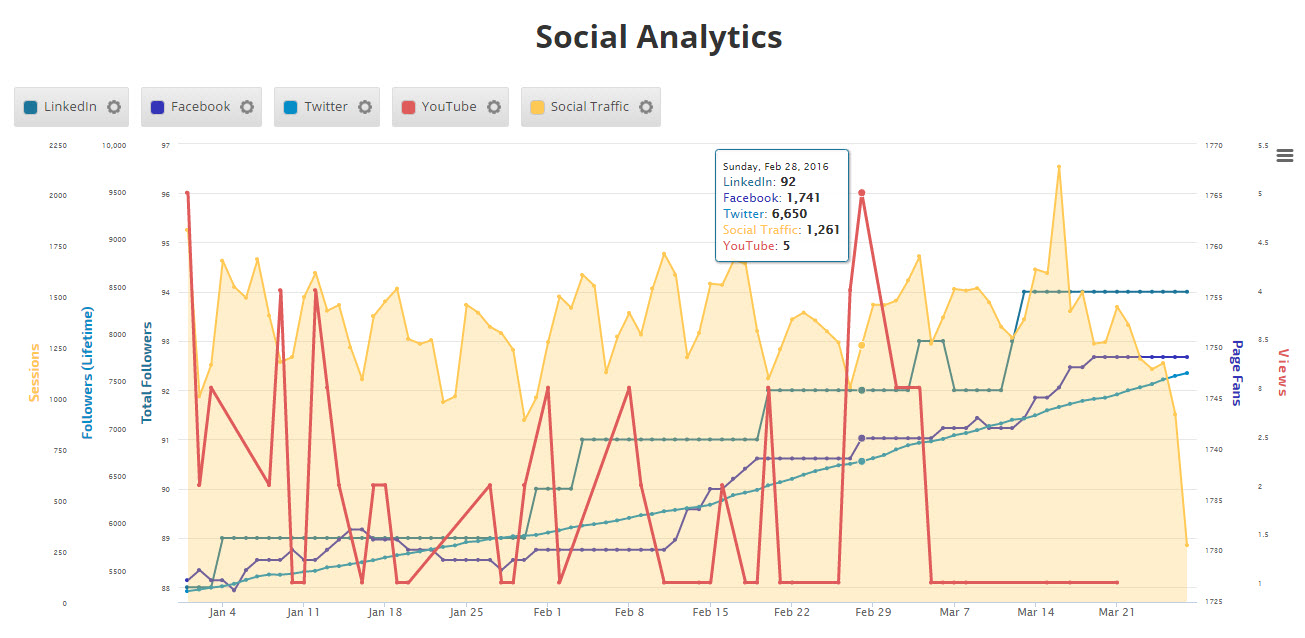This screenshot has width=1305, height=638.
Task: Click the 10,000 followers axis tick label
Action: click(x=114, y=145)
